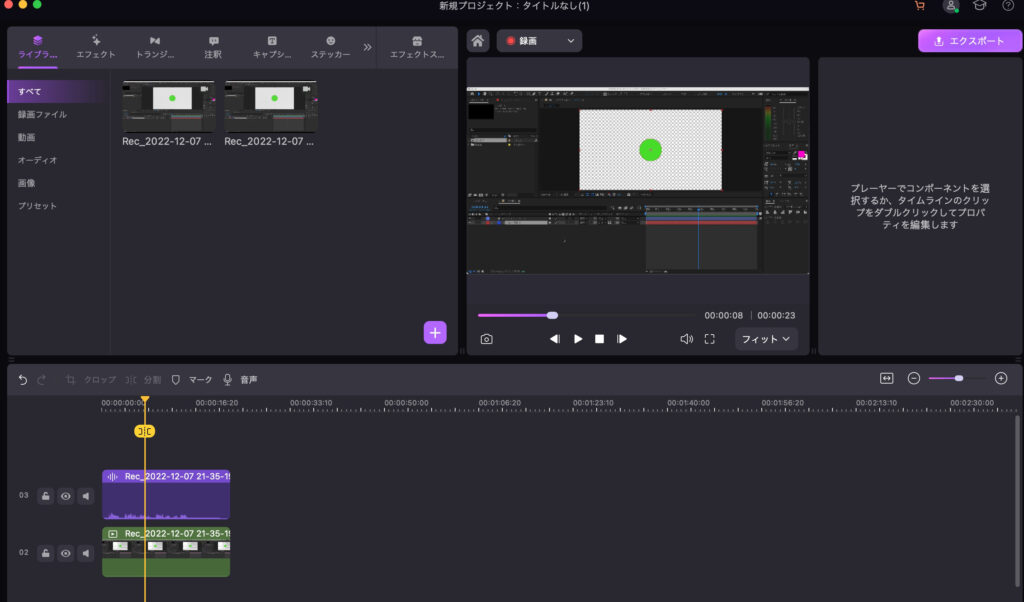Click the player progress slider handle

(x=552, y=315)
